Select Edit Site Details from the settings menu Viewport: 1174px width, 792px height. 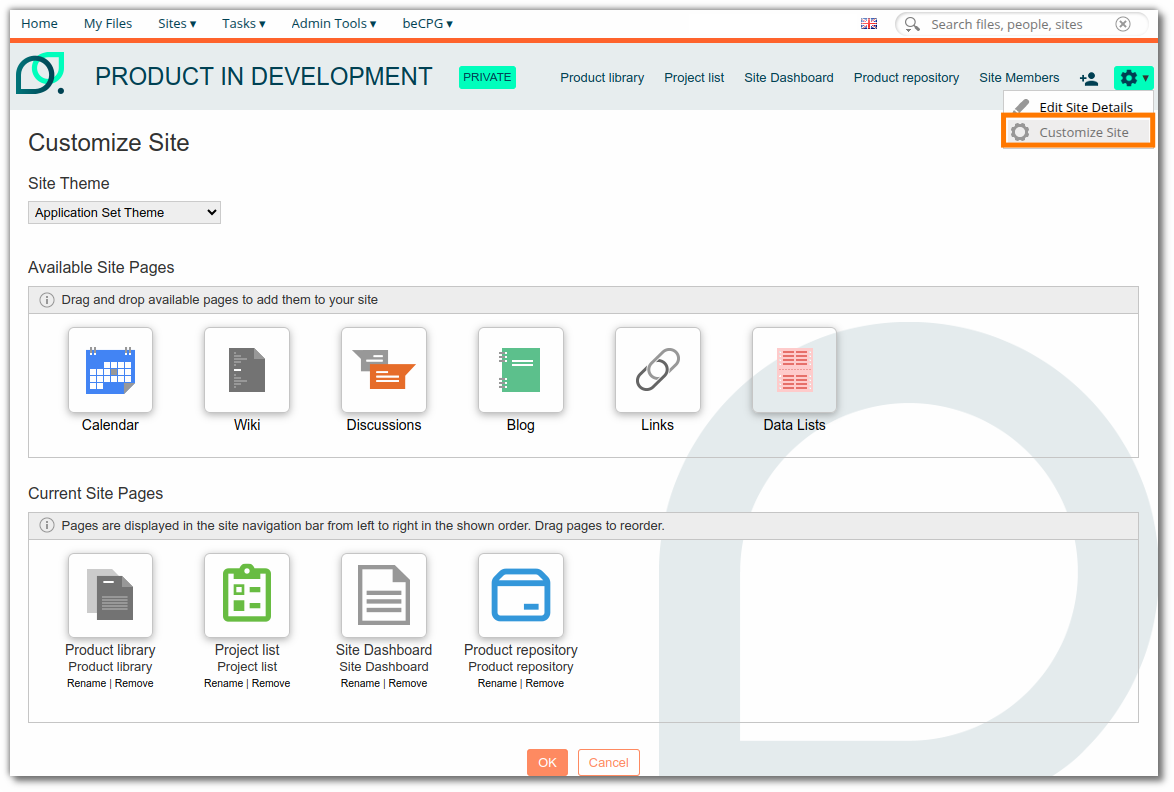(1085, 106)
